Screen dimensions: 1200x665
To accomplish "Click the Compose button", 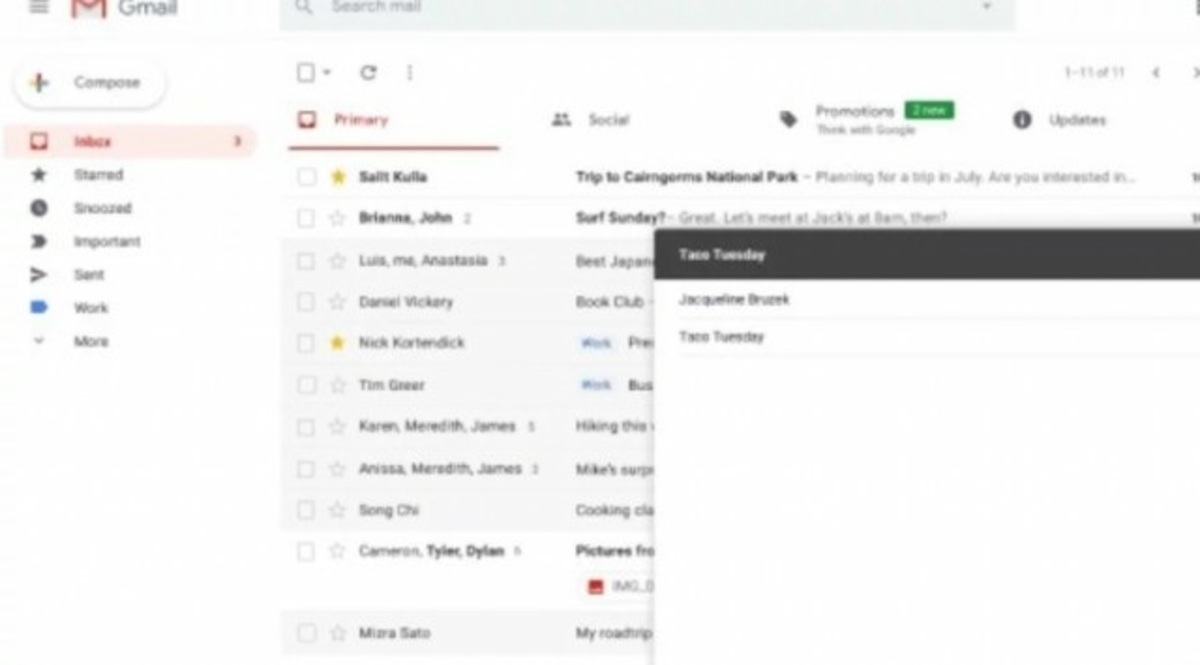I will coord(90,83).
